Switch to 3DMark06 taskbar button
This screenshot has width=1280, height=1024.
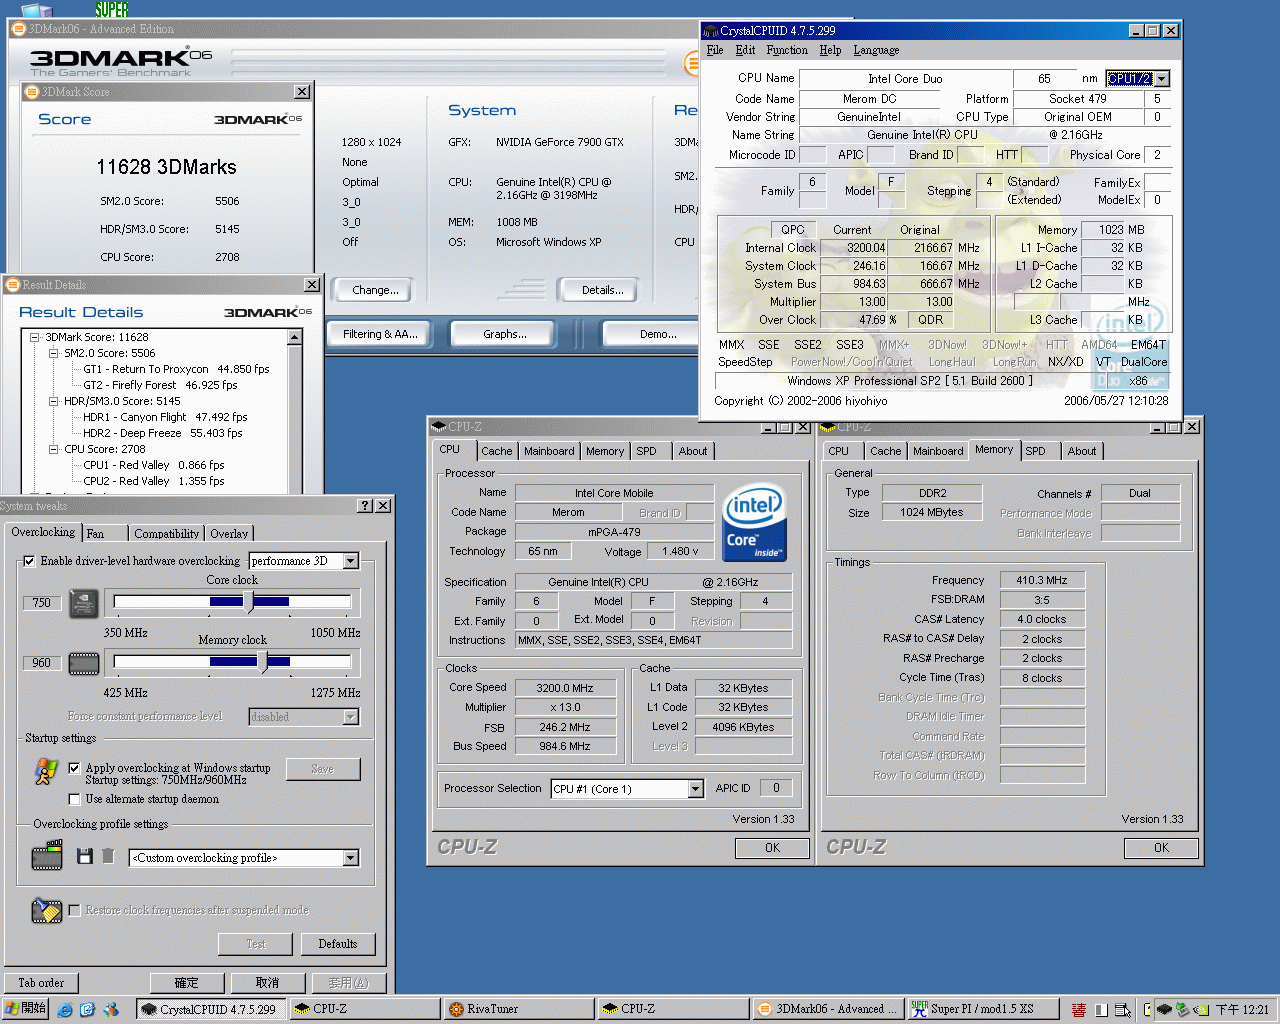coord(827,1009)
